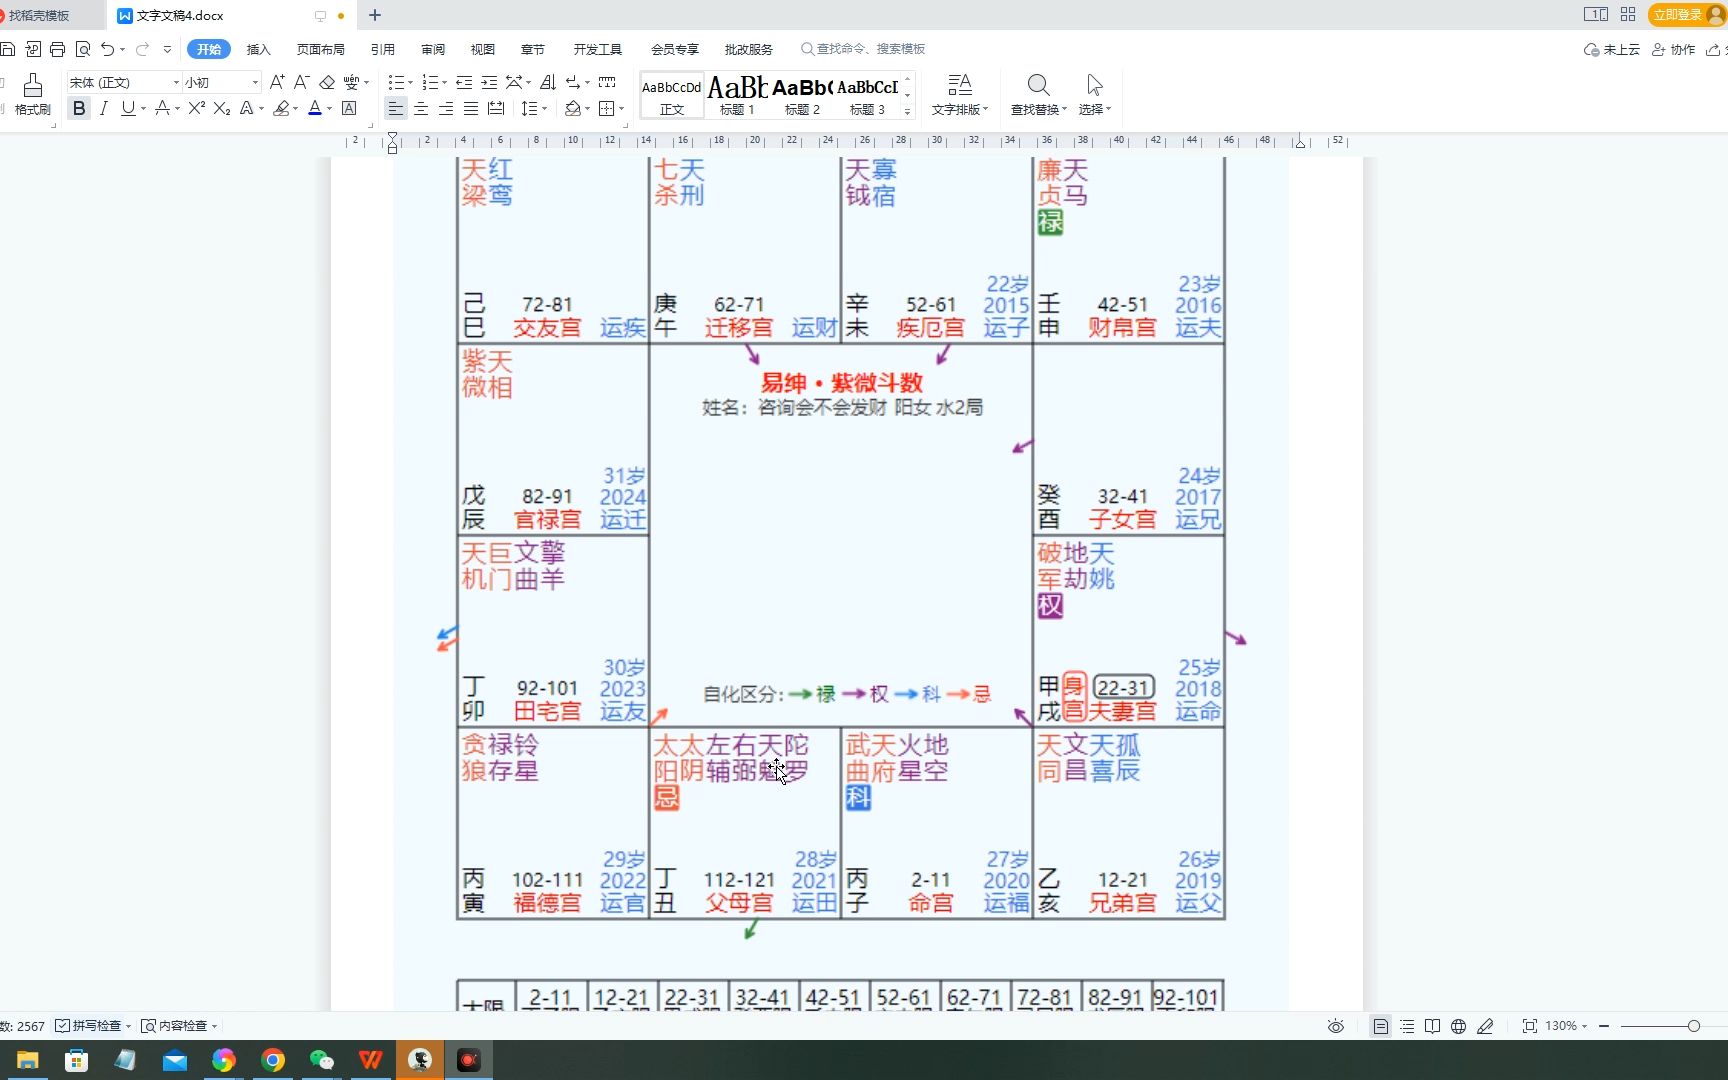This screenshot has height=1080, width=1728.
Task: Switch to the 找稻壳模板 window tab
Action: [50, 15]
